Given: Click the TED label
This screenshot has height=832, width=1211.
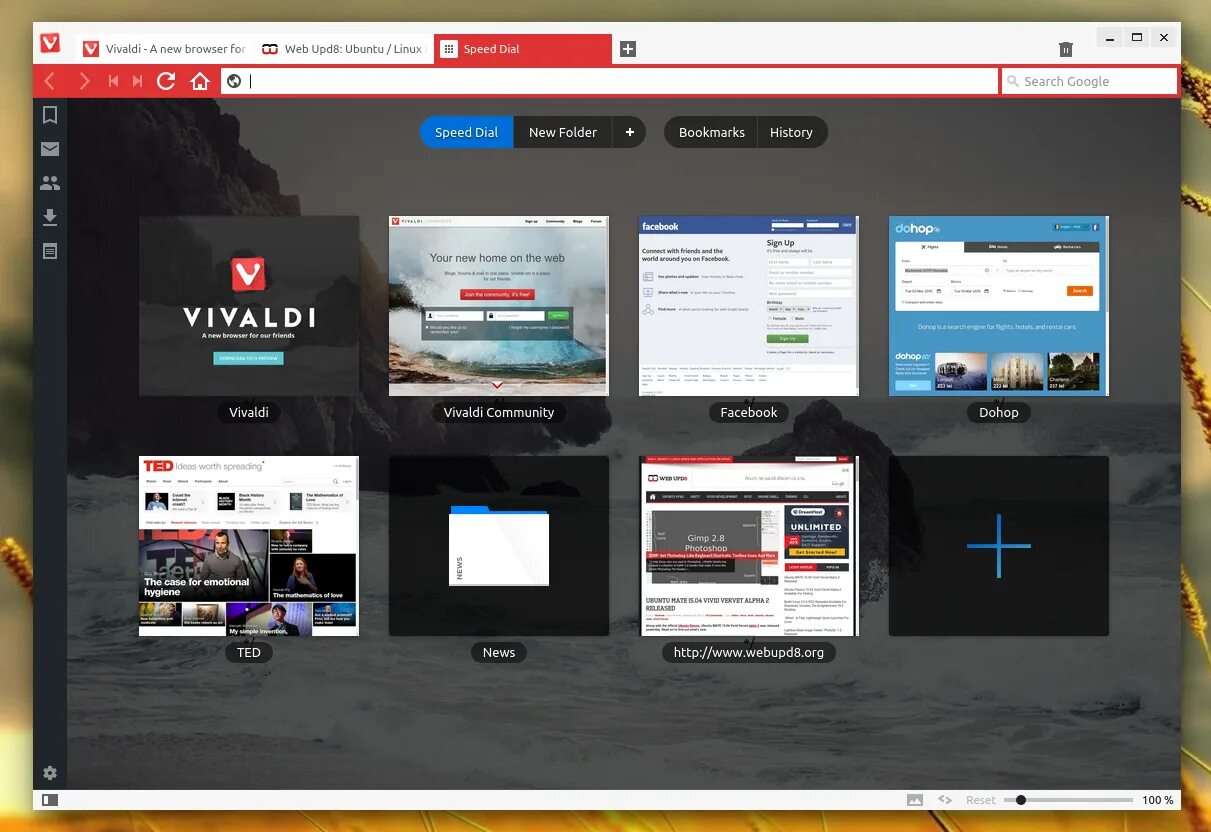Looking at the screenshot, I should click(249, 652).
